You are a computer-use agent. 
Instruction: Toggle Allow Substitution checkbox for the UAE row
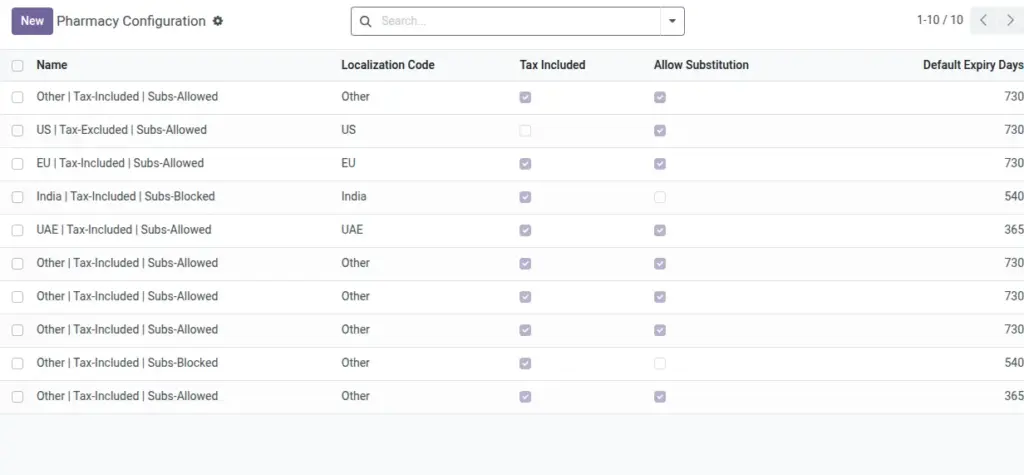click(x=660, y=231)
